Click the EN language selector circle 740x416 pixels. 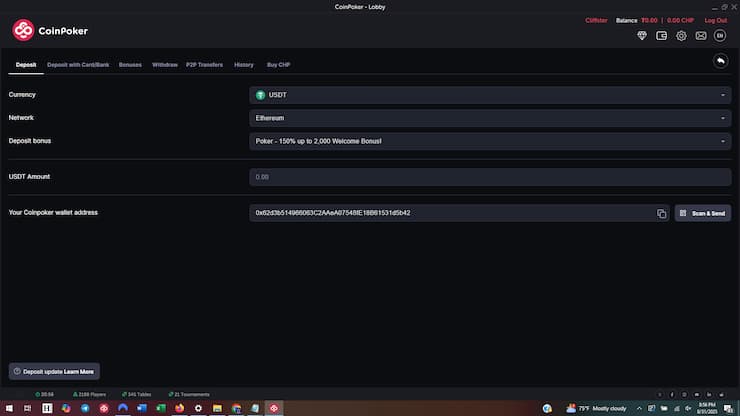(x=720, y=35)
